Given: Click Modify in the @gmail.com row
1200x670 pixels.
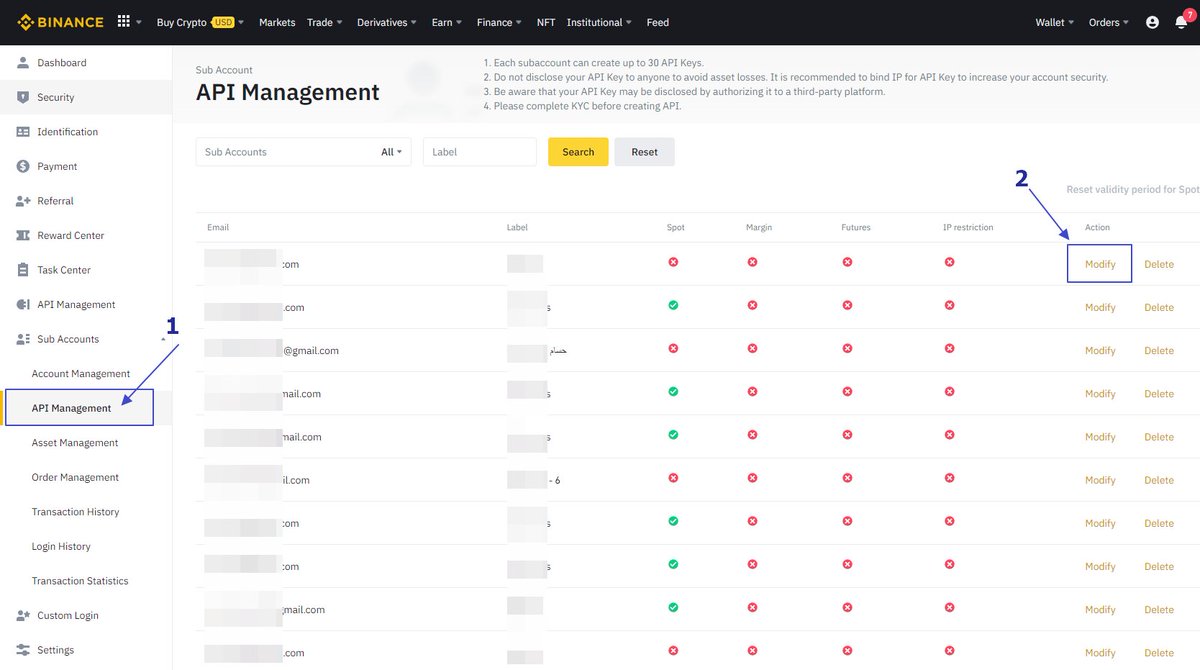Looking at the screenshot, I should click(x=1100, y=350).
